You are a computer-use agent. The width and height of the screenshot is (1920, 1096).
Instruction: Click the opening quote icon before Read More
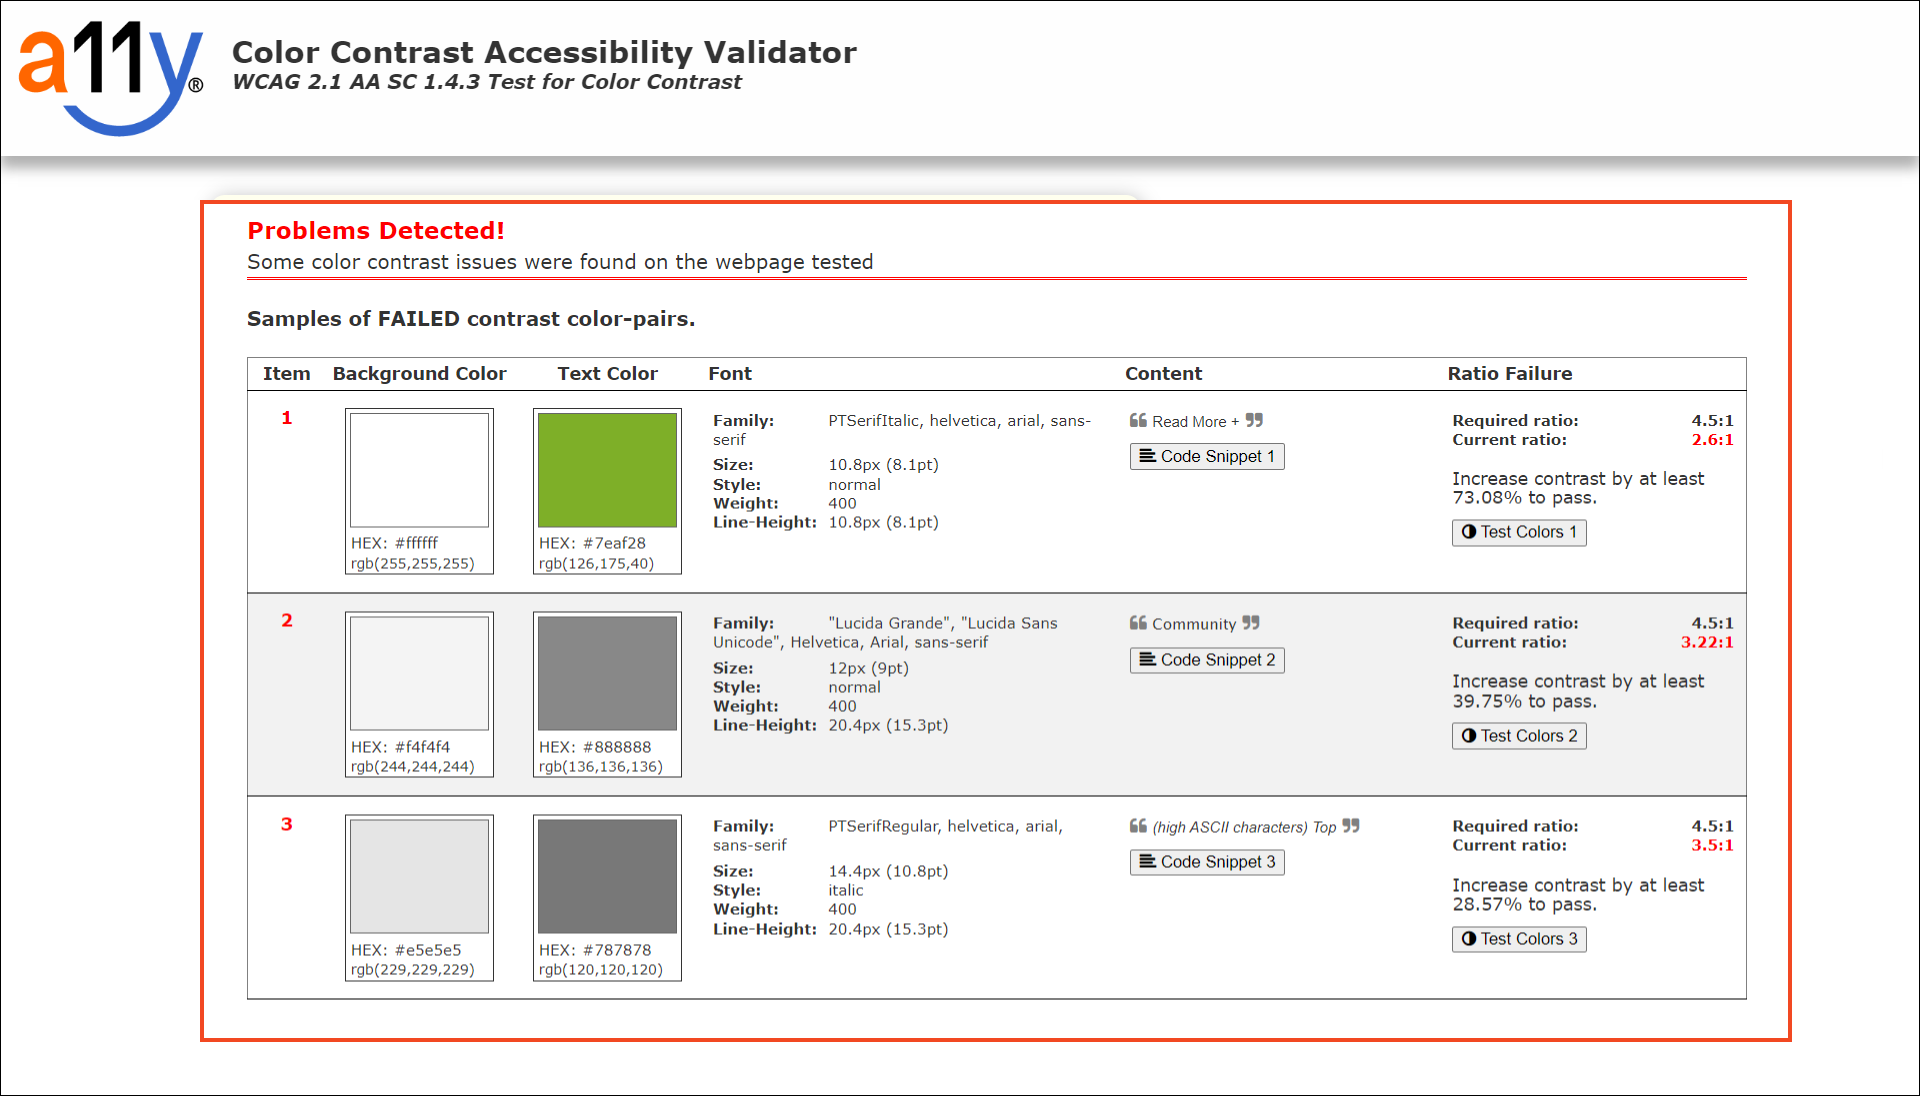click(1138, 421)
